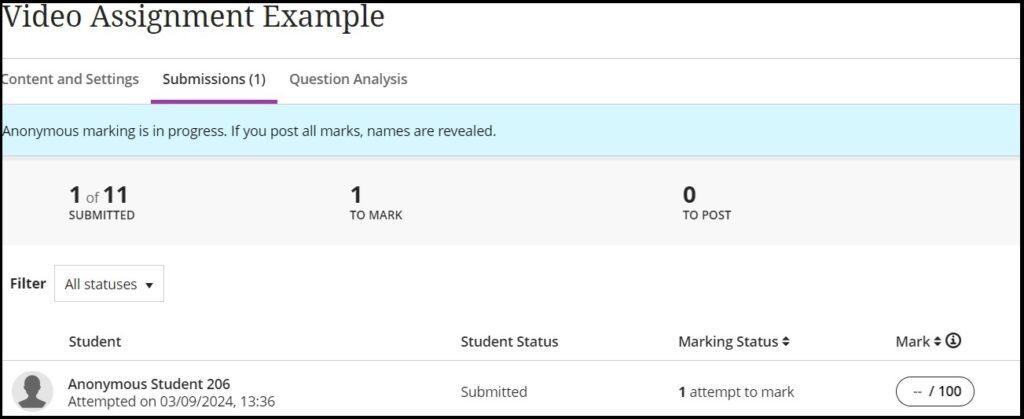Click the 1 attempt to mark text
Image resolution: width=1024 pixels, height=419 pixels.
click(736, 392)
